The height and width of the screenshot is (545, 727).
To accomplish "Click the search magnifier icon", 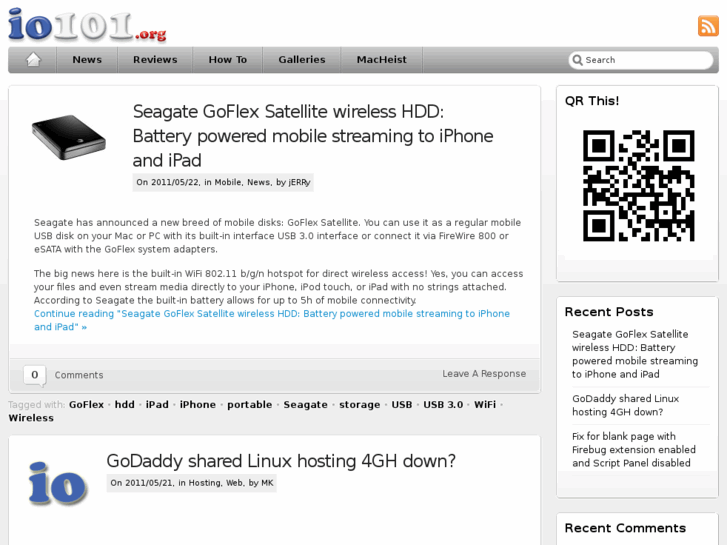I will 577,60.
